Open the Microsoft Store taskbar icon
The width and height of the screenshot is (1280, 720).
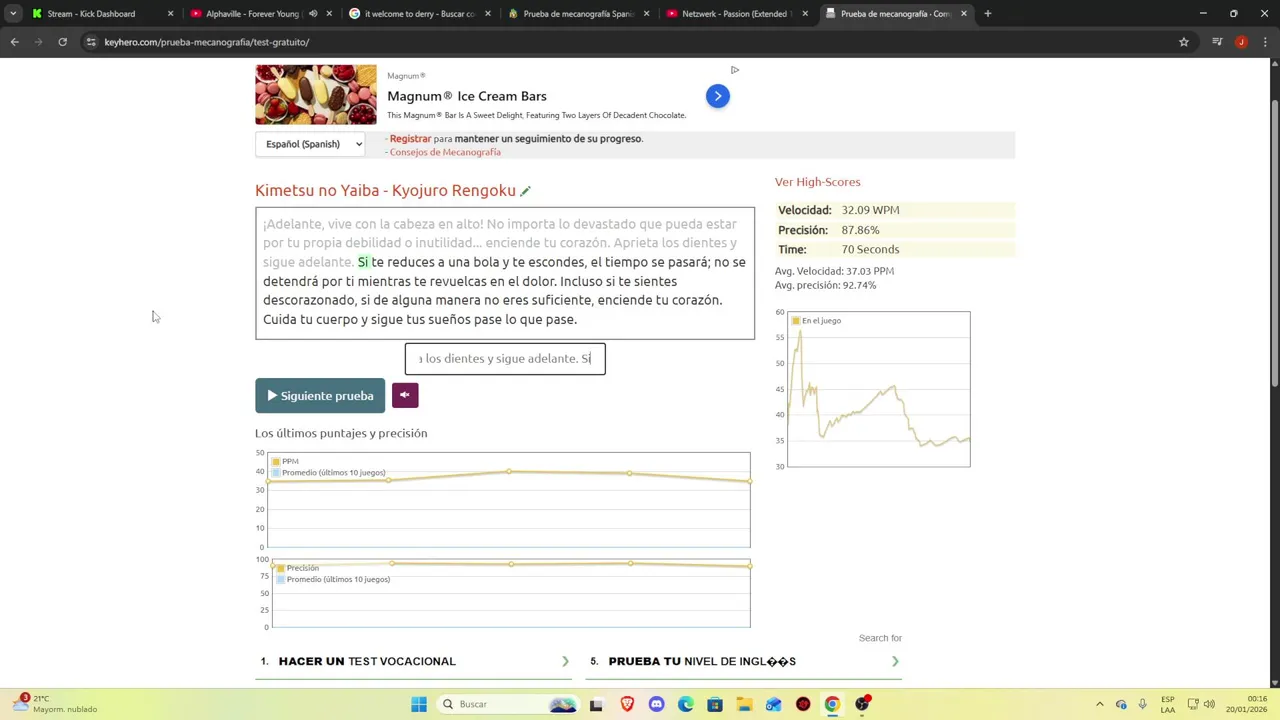(715, 704)
